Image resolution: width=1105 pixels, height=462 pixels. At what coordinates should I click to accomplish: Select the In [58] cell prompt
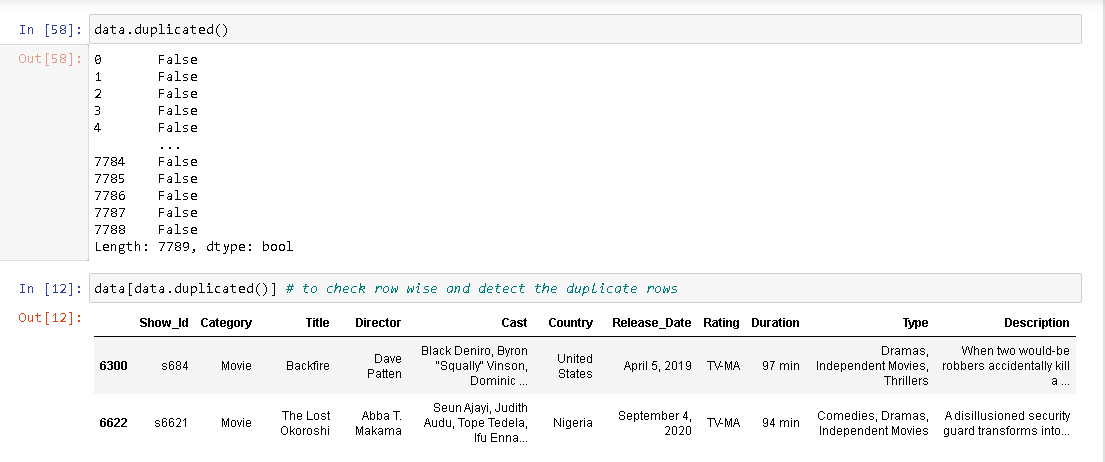coord(51,29)
